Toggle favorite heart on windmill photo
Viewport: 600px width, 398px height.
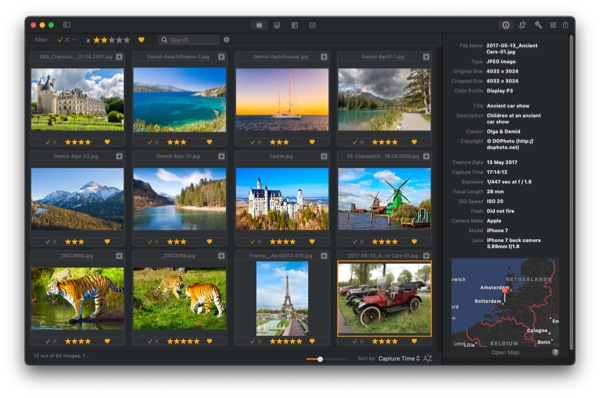414,241
